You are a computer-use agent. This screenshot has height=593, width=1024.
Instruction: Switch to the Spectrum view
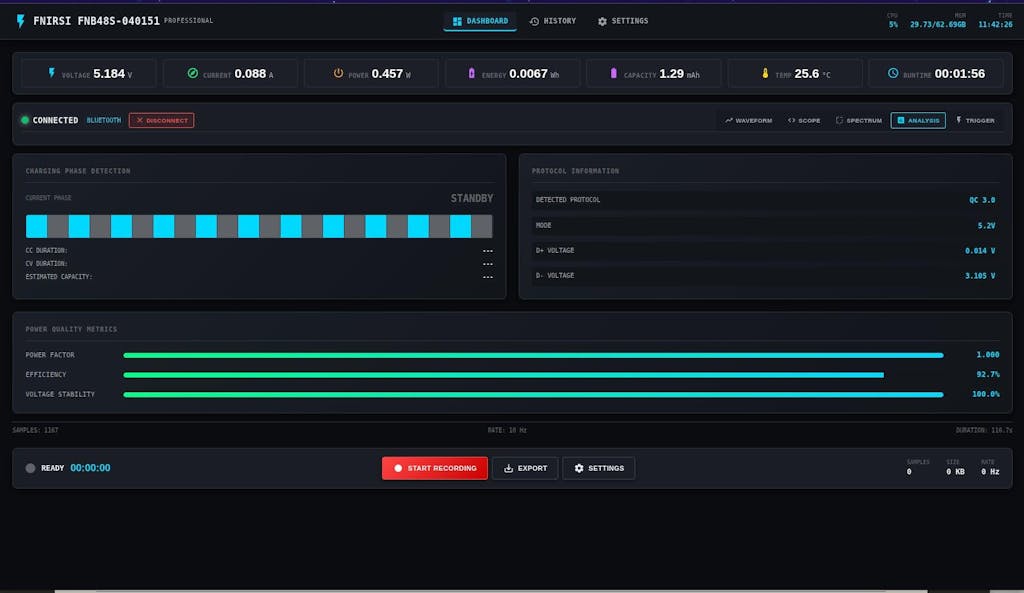(859, 121)
